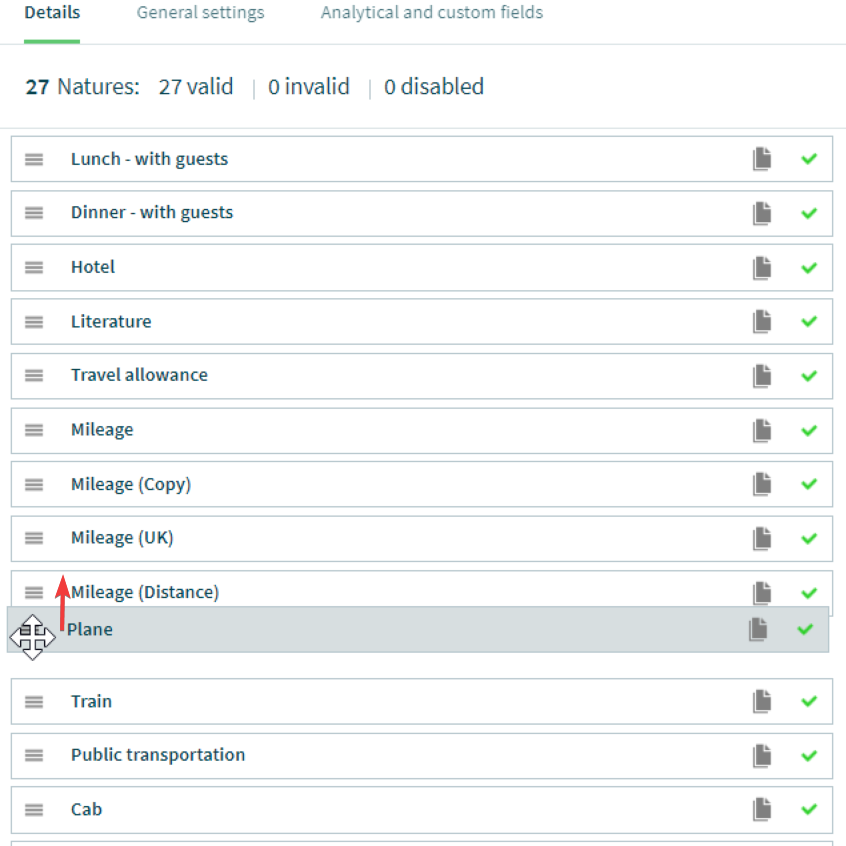The height and width of the screenshot is (846, 846).
Task: Toggle the valid checkmark for Mileage (Copy)
Action: (x=809, y=484)
